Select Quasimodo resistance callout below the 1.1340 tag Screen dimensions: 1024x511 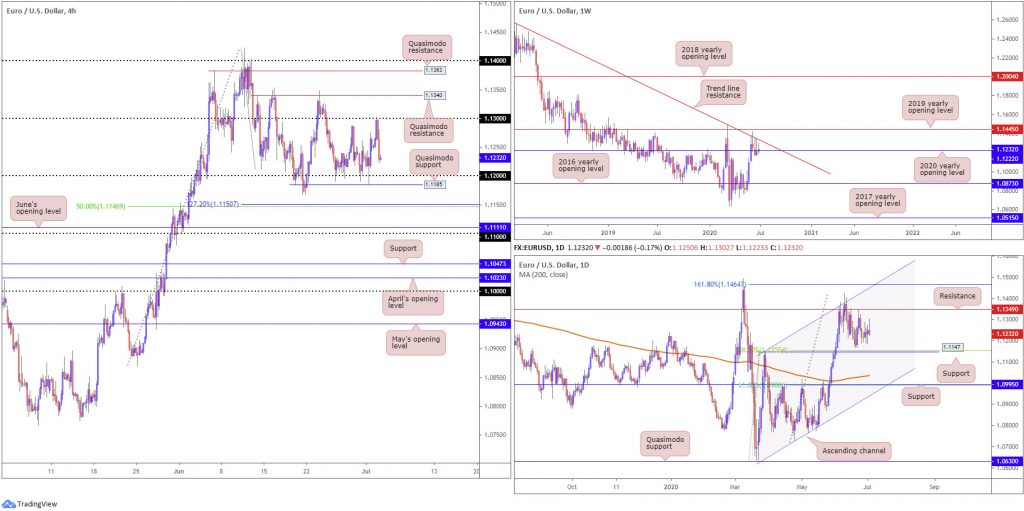[430, 129]
